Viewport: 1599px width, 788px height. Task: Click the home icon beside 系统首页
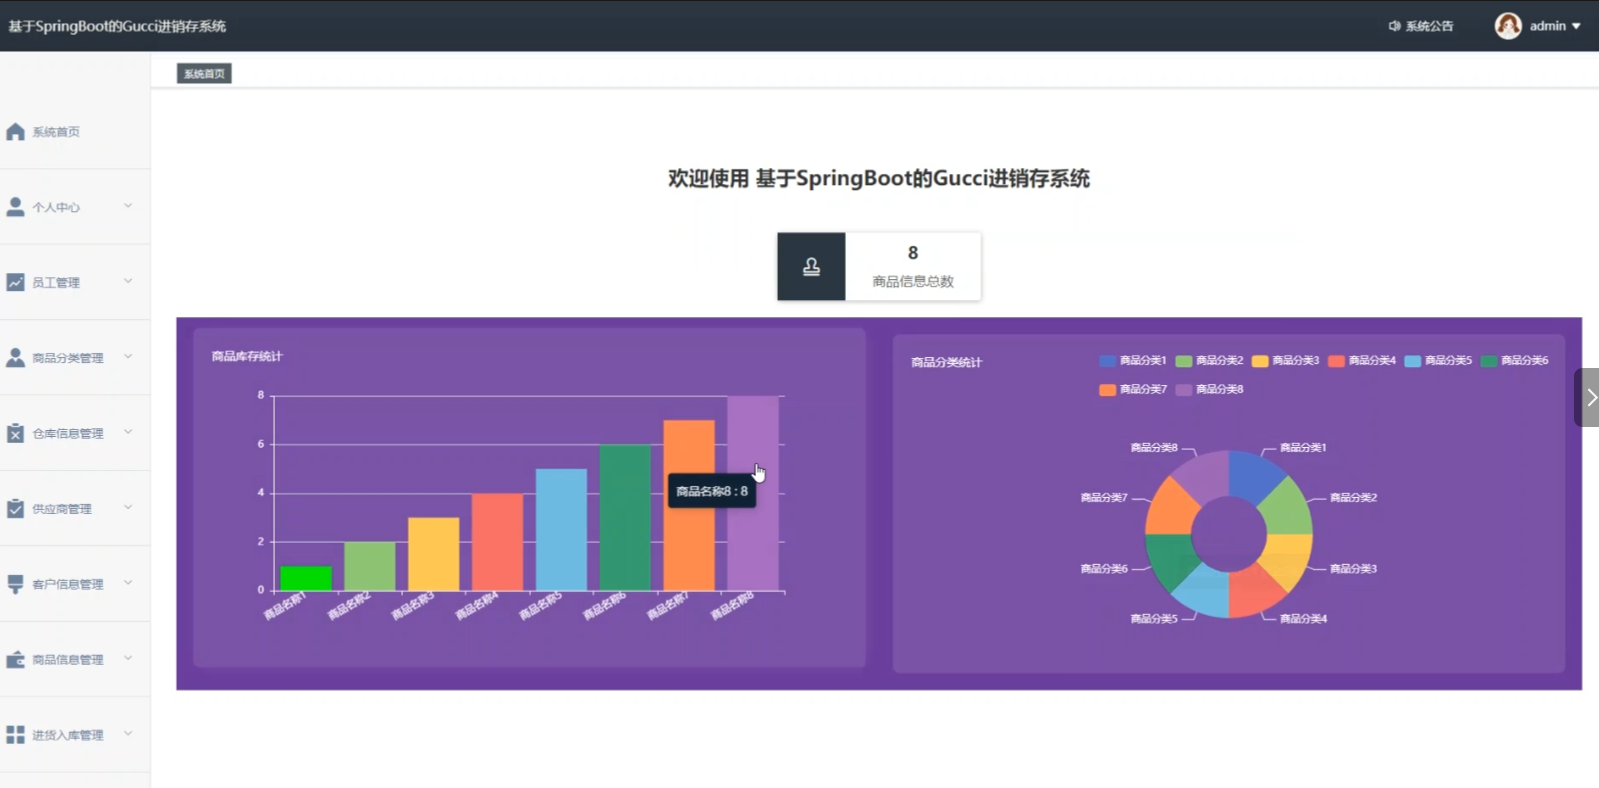click(15, 132)
